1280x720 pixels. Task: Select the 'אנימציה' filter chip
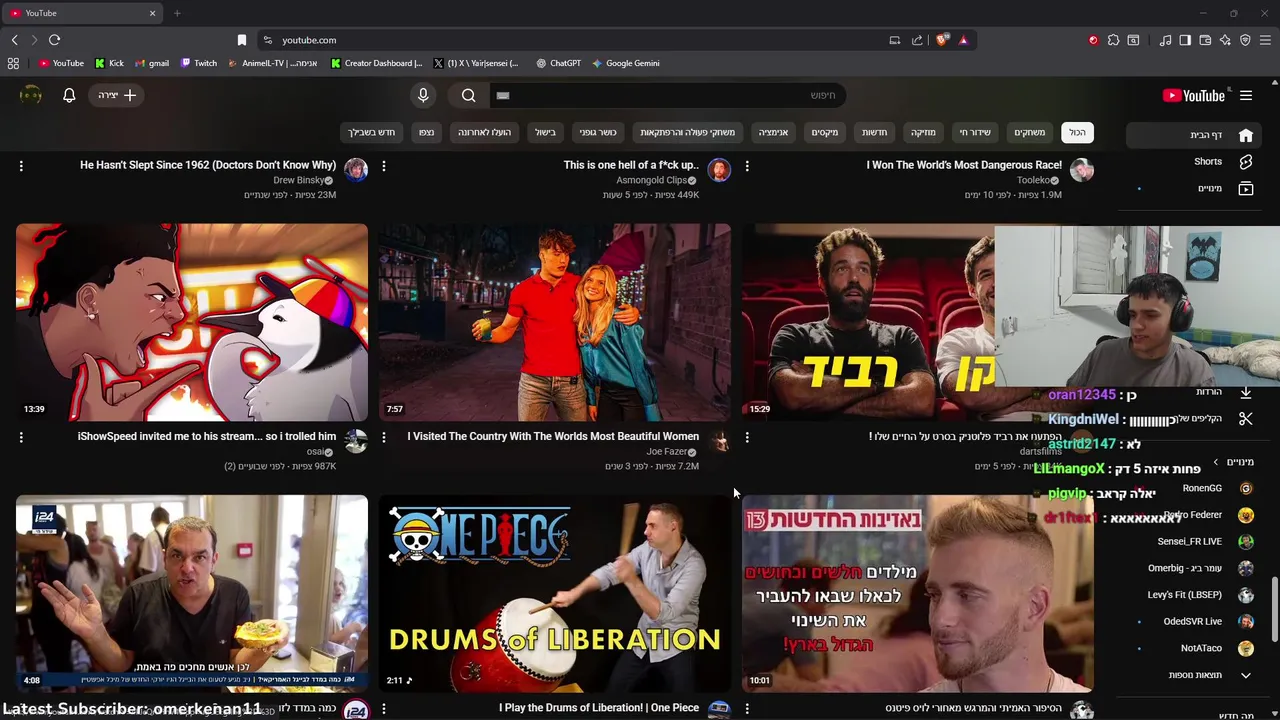click(x=773, y=132)
